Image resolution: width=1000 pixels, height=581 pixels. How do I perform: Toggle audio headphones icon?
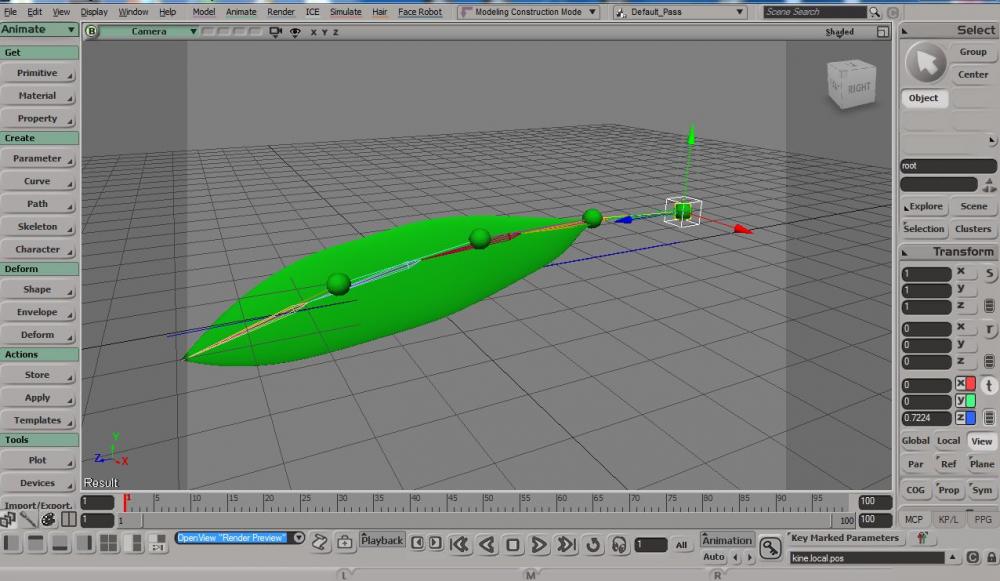point(619,545)
